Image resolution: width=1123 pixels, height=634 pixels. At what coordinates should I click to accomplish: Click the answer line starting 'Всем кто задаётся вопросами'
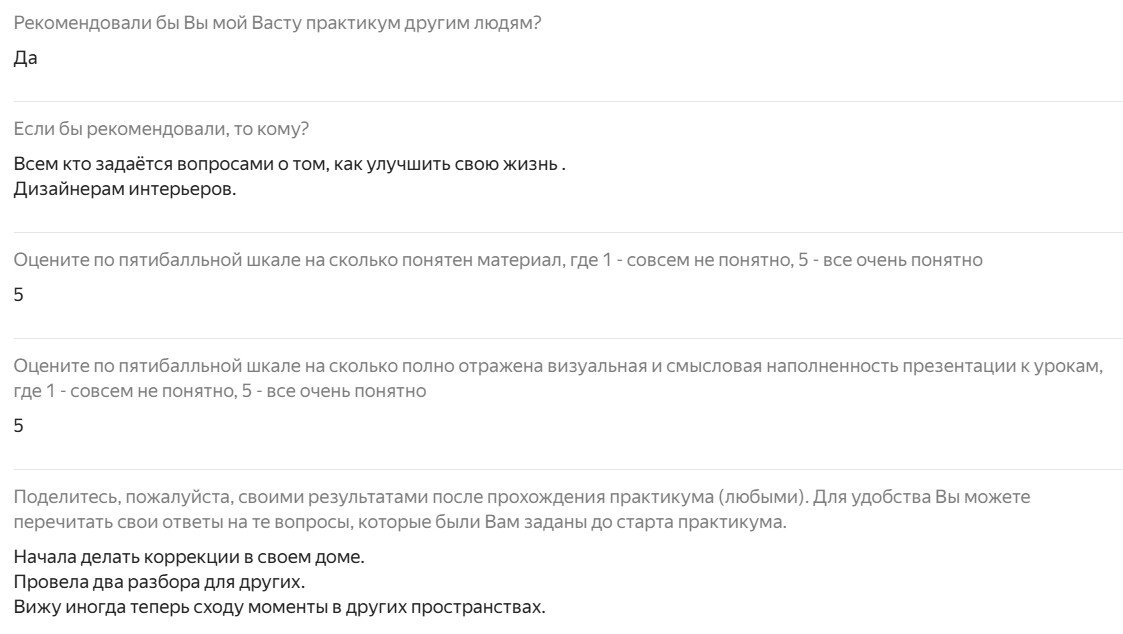(x=290, y=164)
